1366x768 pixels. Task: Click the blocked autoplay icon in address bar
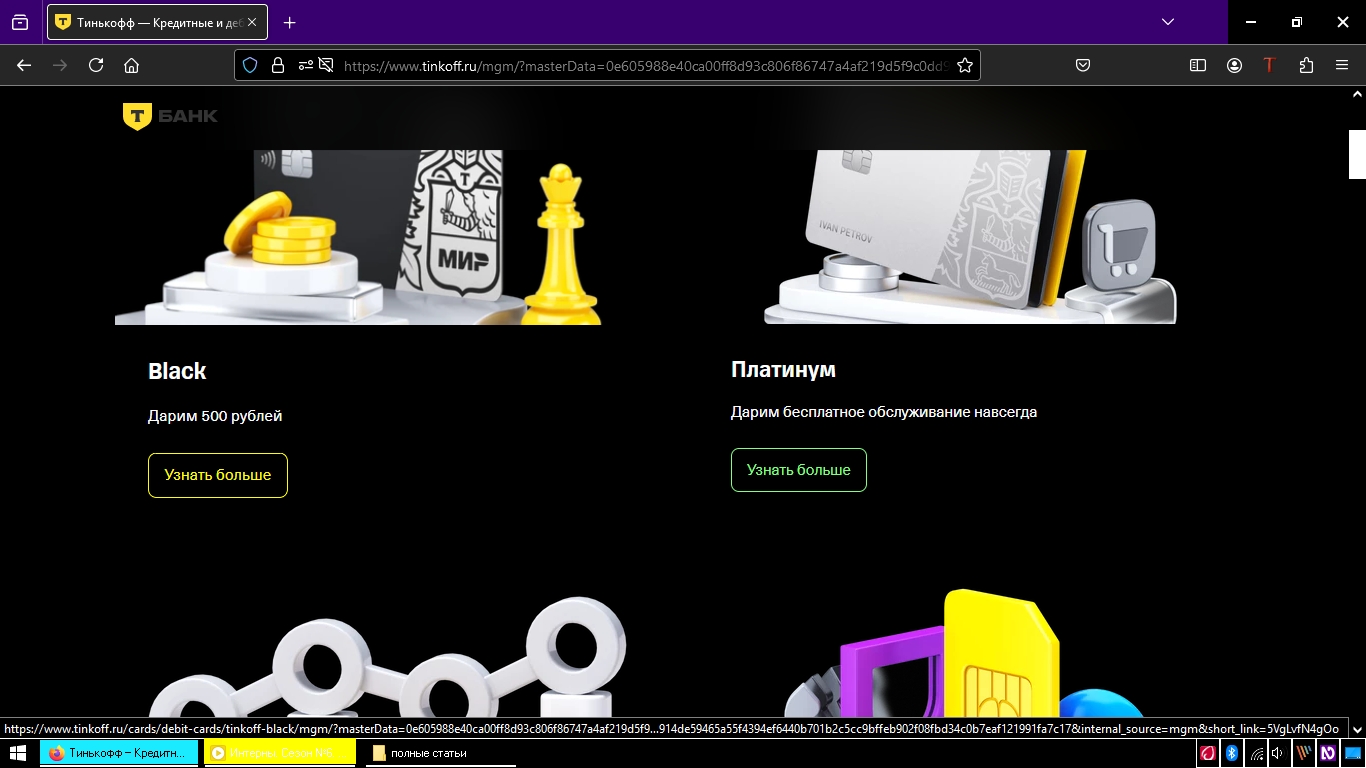tap(326, 65)
